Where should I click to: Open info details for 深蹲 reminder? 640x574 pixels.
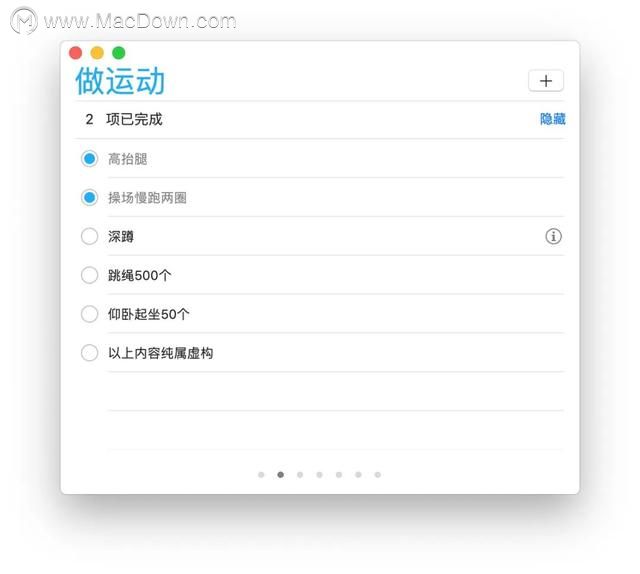click(553, 236)
